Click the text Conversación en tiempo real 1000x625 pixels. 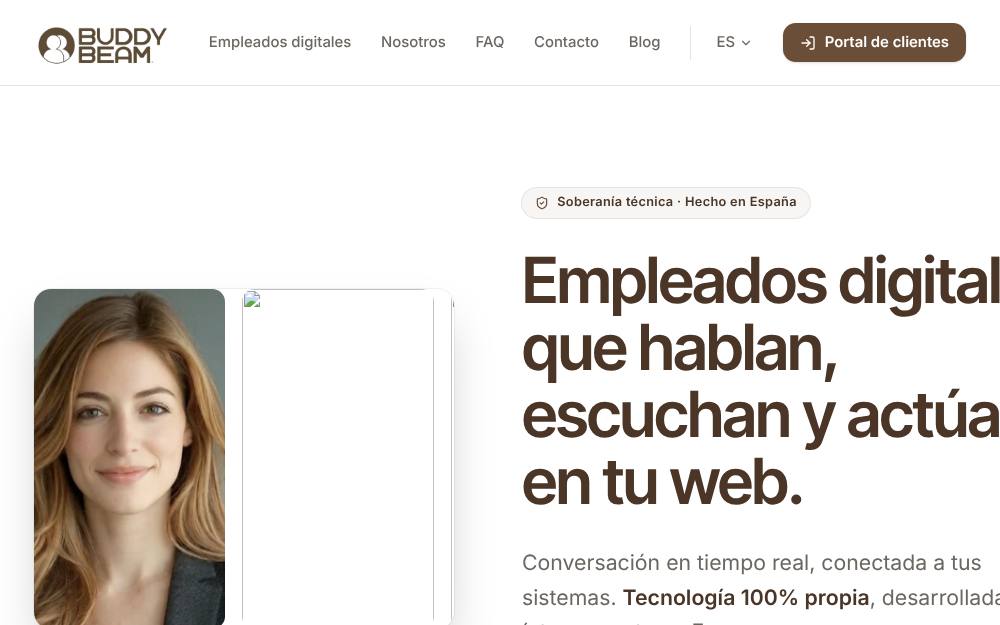tap(666, 563)
